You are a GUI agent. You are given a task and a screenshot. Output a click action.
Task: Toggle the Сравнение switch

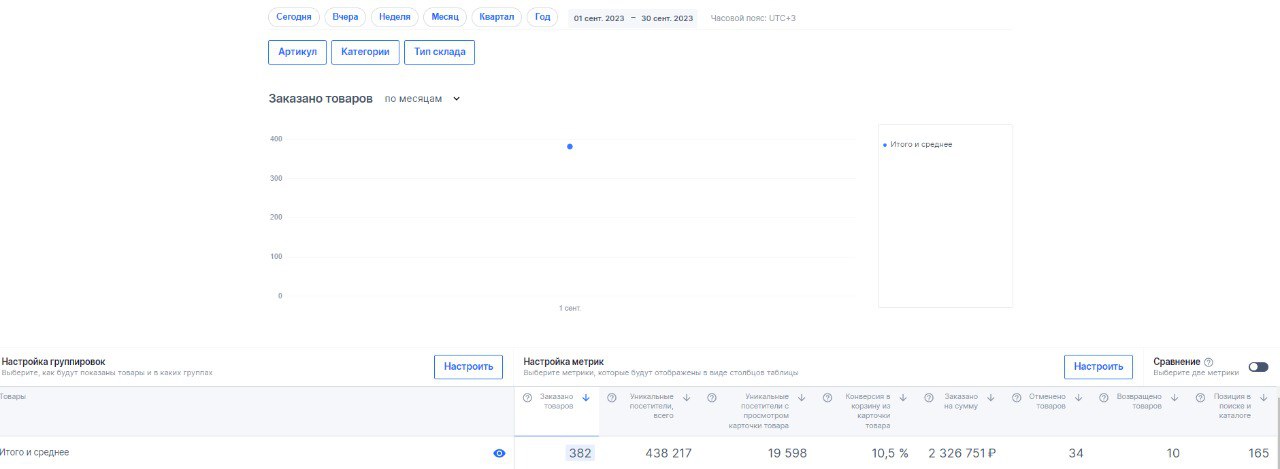(1258, 367)
